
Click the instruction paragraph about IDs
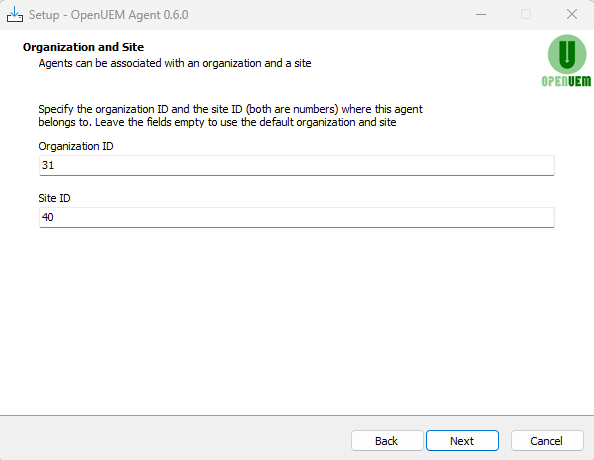(x=230, y=116)
